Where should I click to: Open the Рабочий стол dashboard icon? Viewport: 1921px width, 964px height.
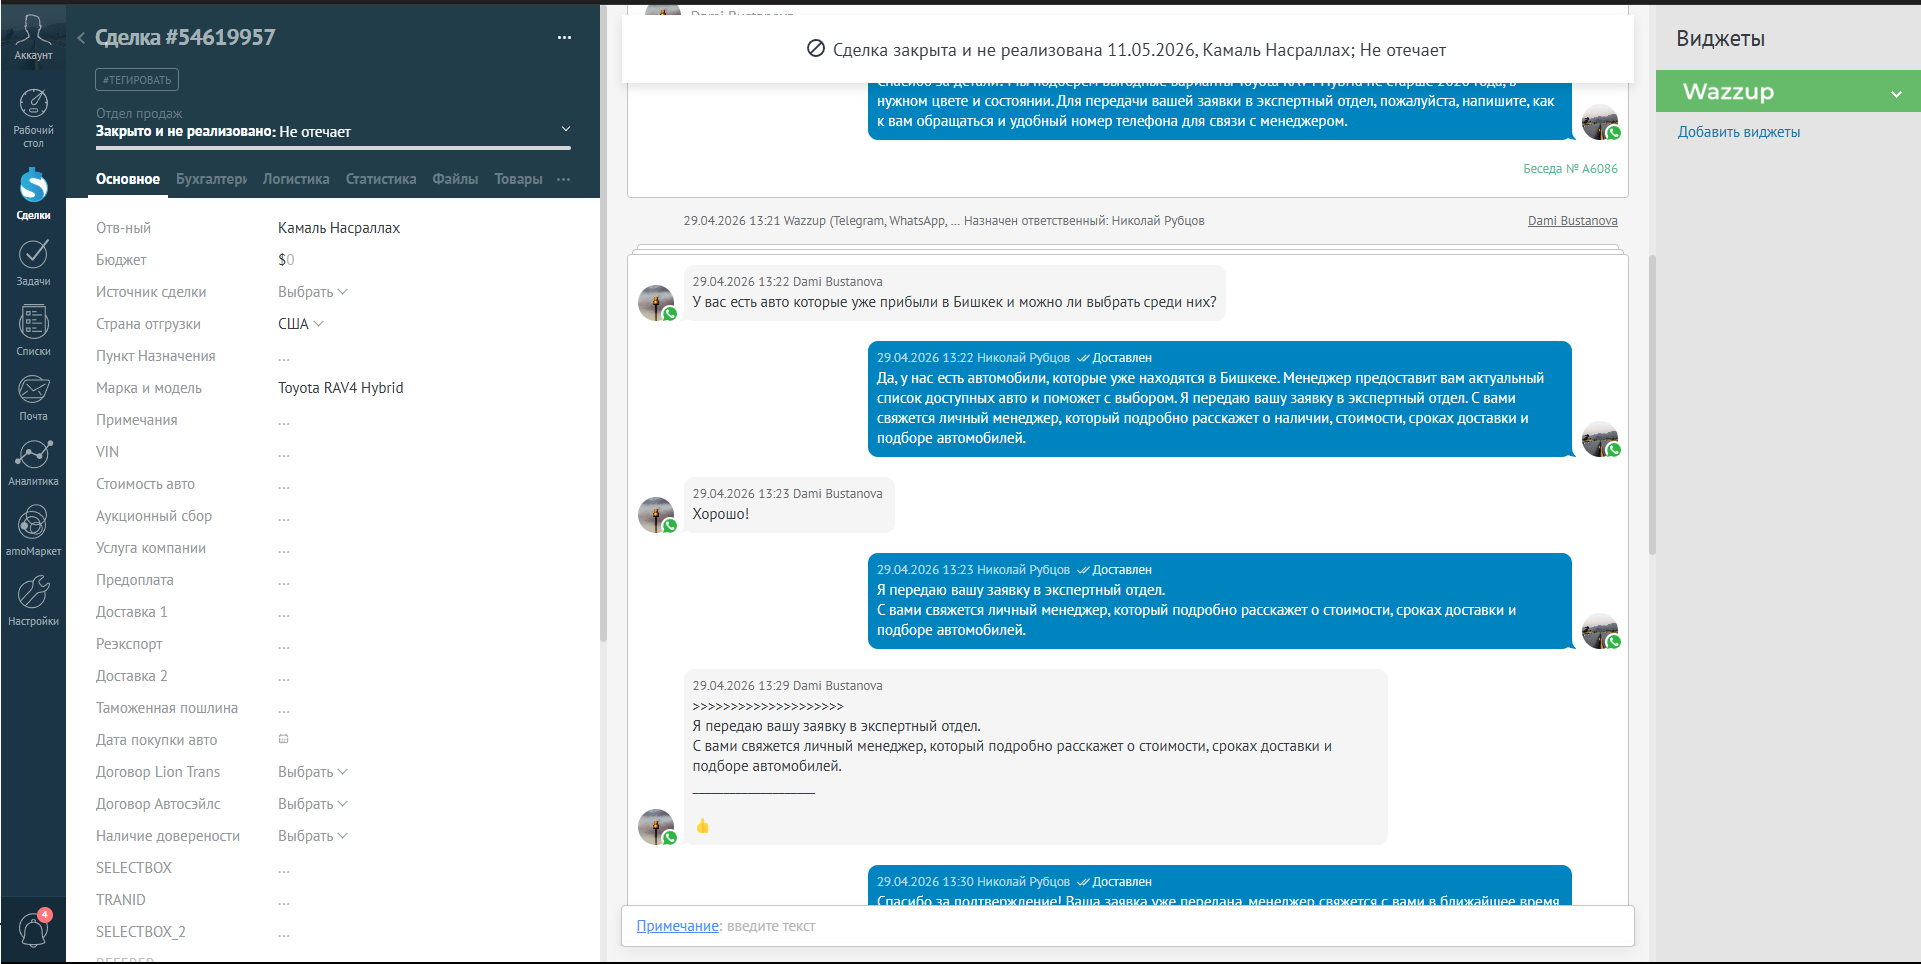[x=33, y=118]
